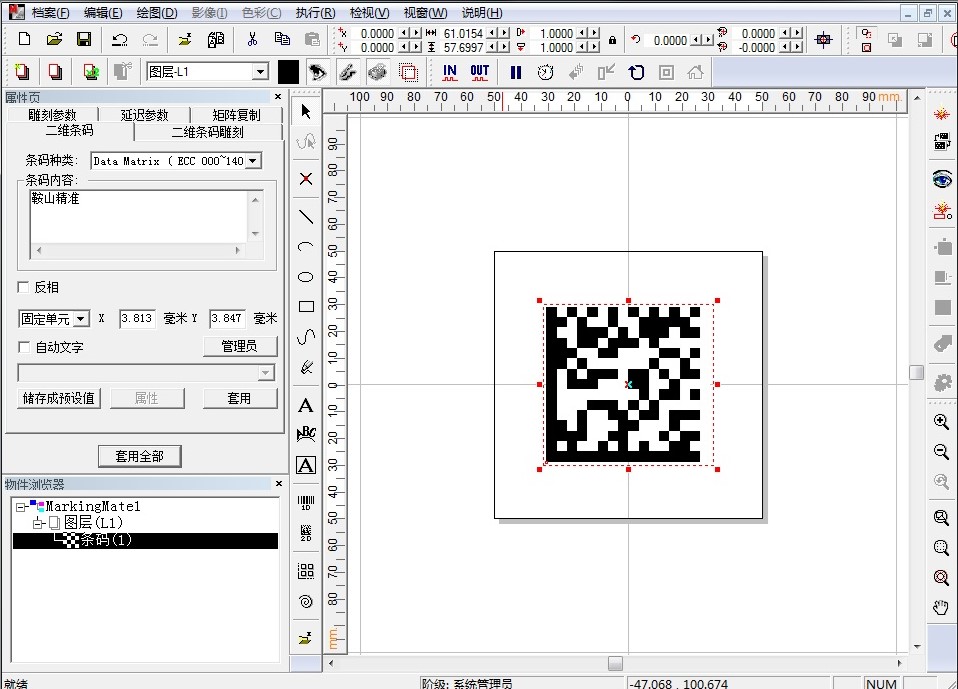Toggle the aspect ratio lock icon
The width and height of the screenshot is (958, 689).
coord(612,40)
